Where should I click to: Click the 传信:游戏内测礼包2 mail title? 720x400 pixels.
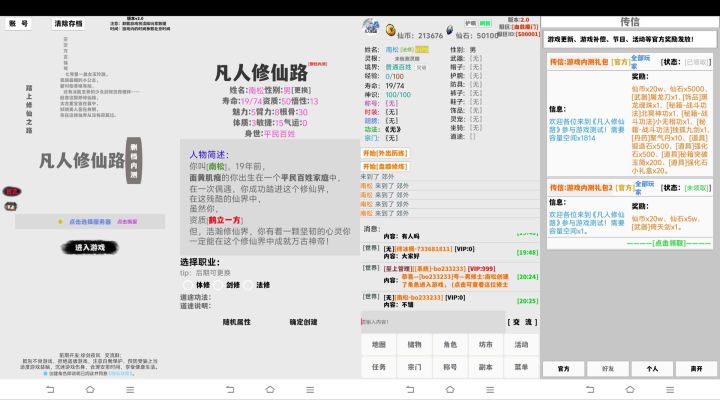click(581, 188)
